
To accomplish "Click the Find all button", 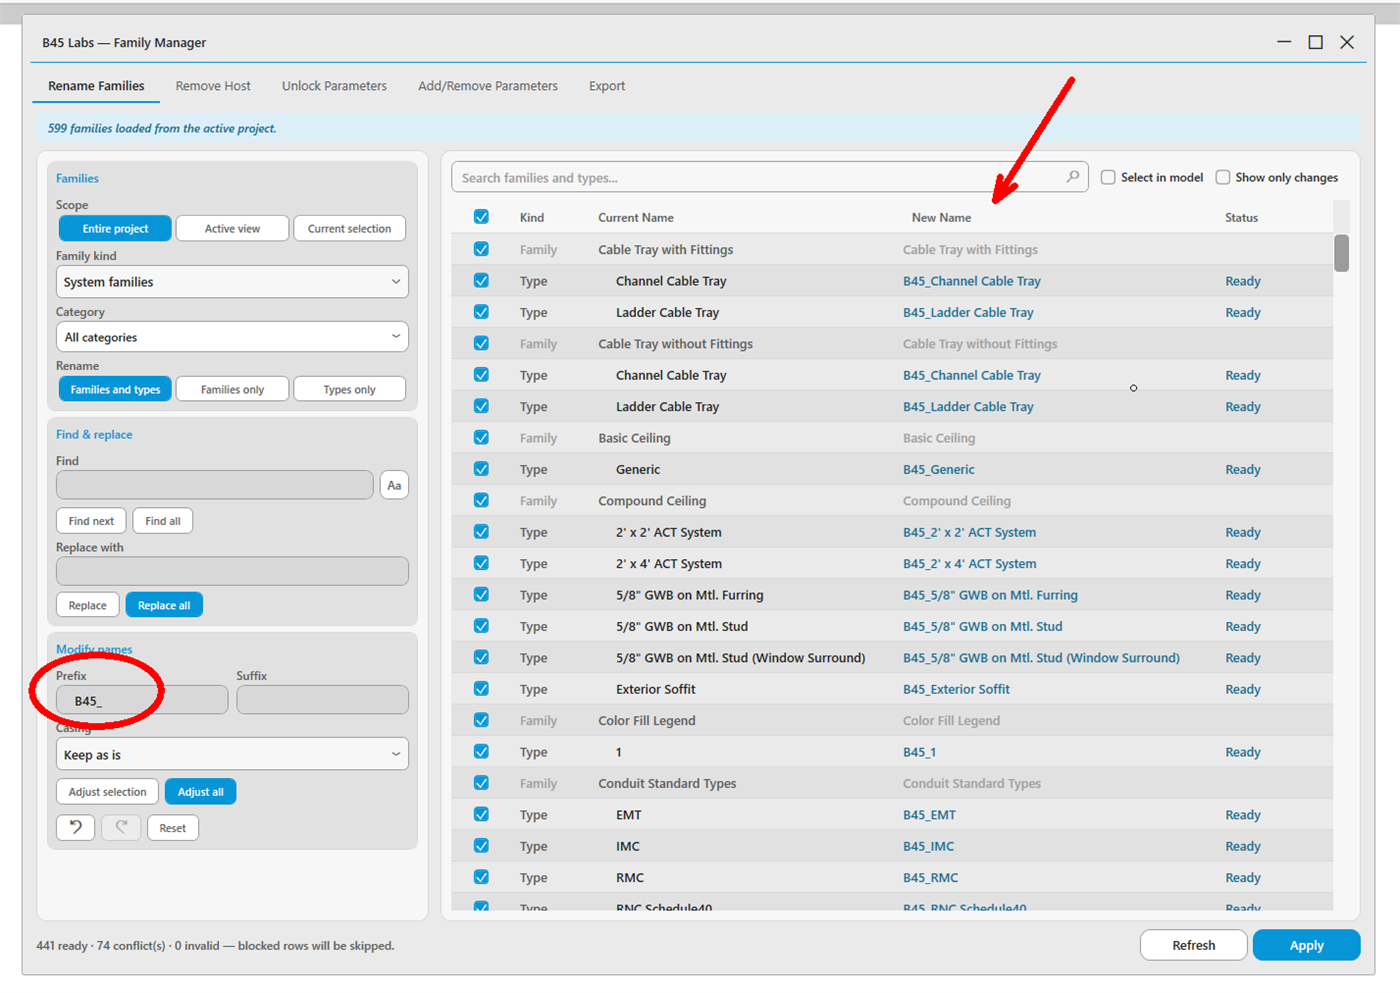I will pyautogui.click(x=163, y=521).
